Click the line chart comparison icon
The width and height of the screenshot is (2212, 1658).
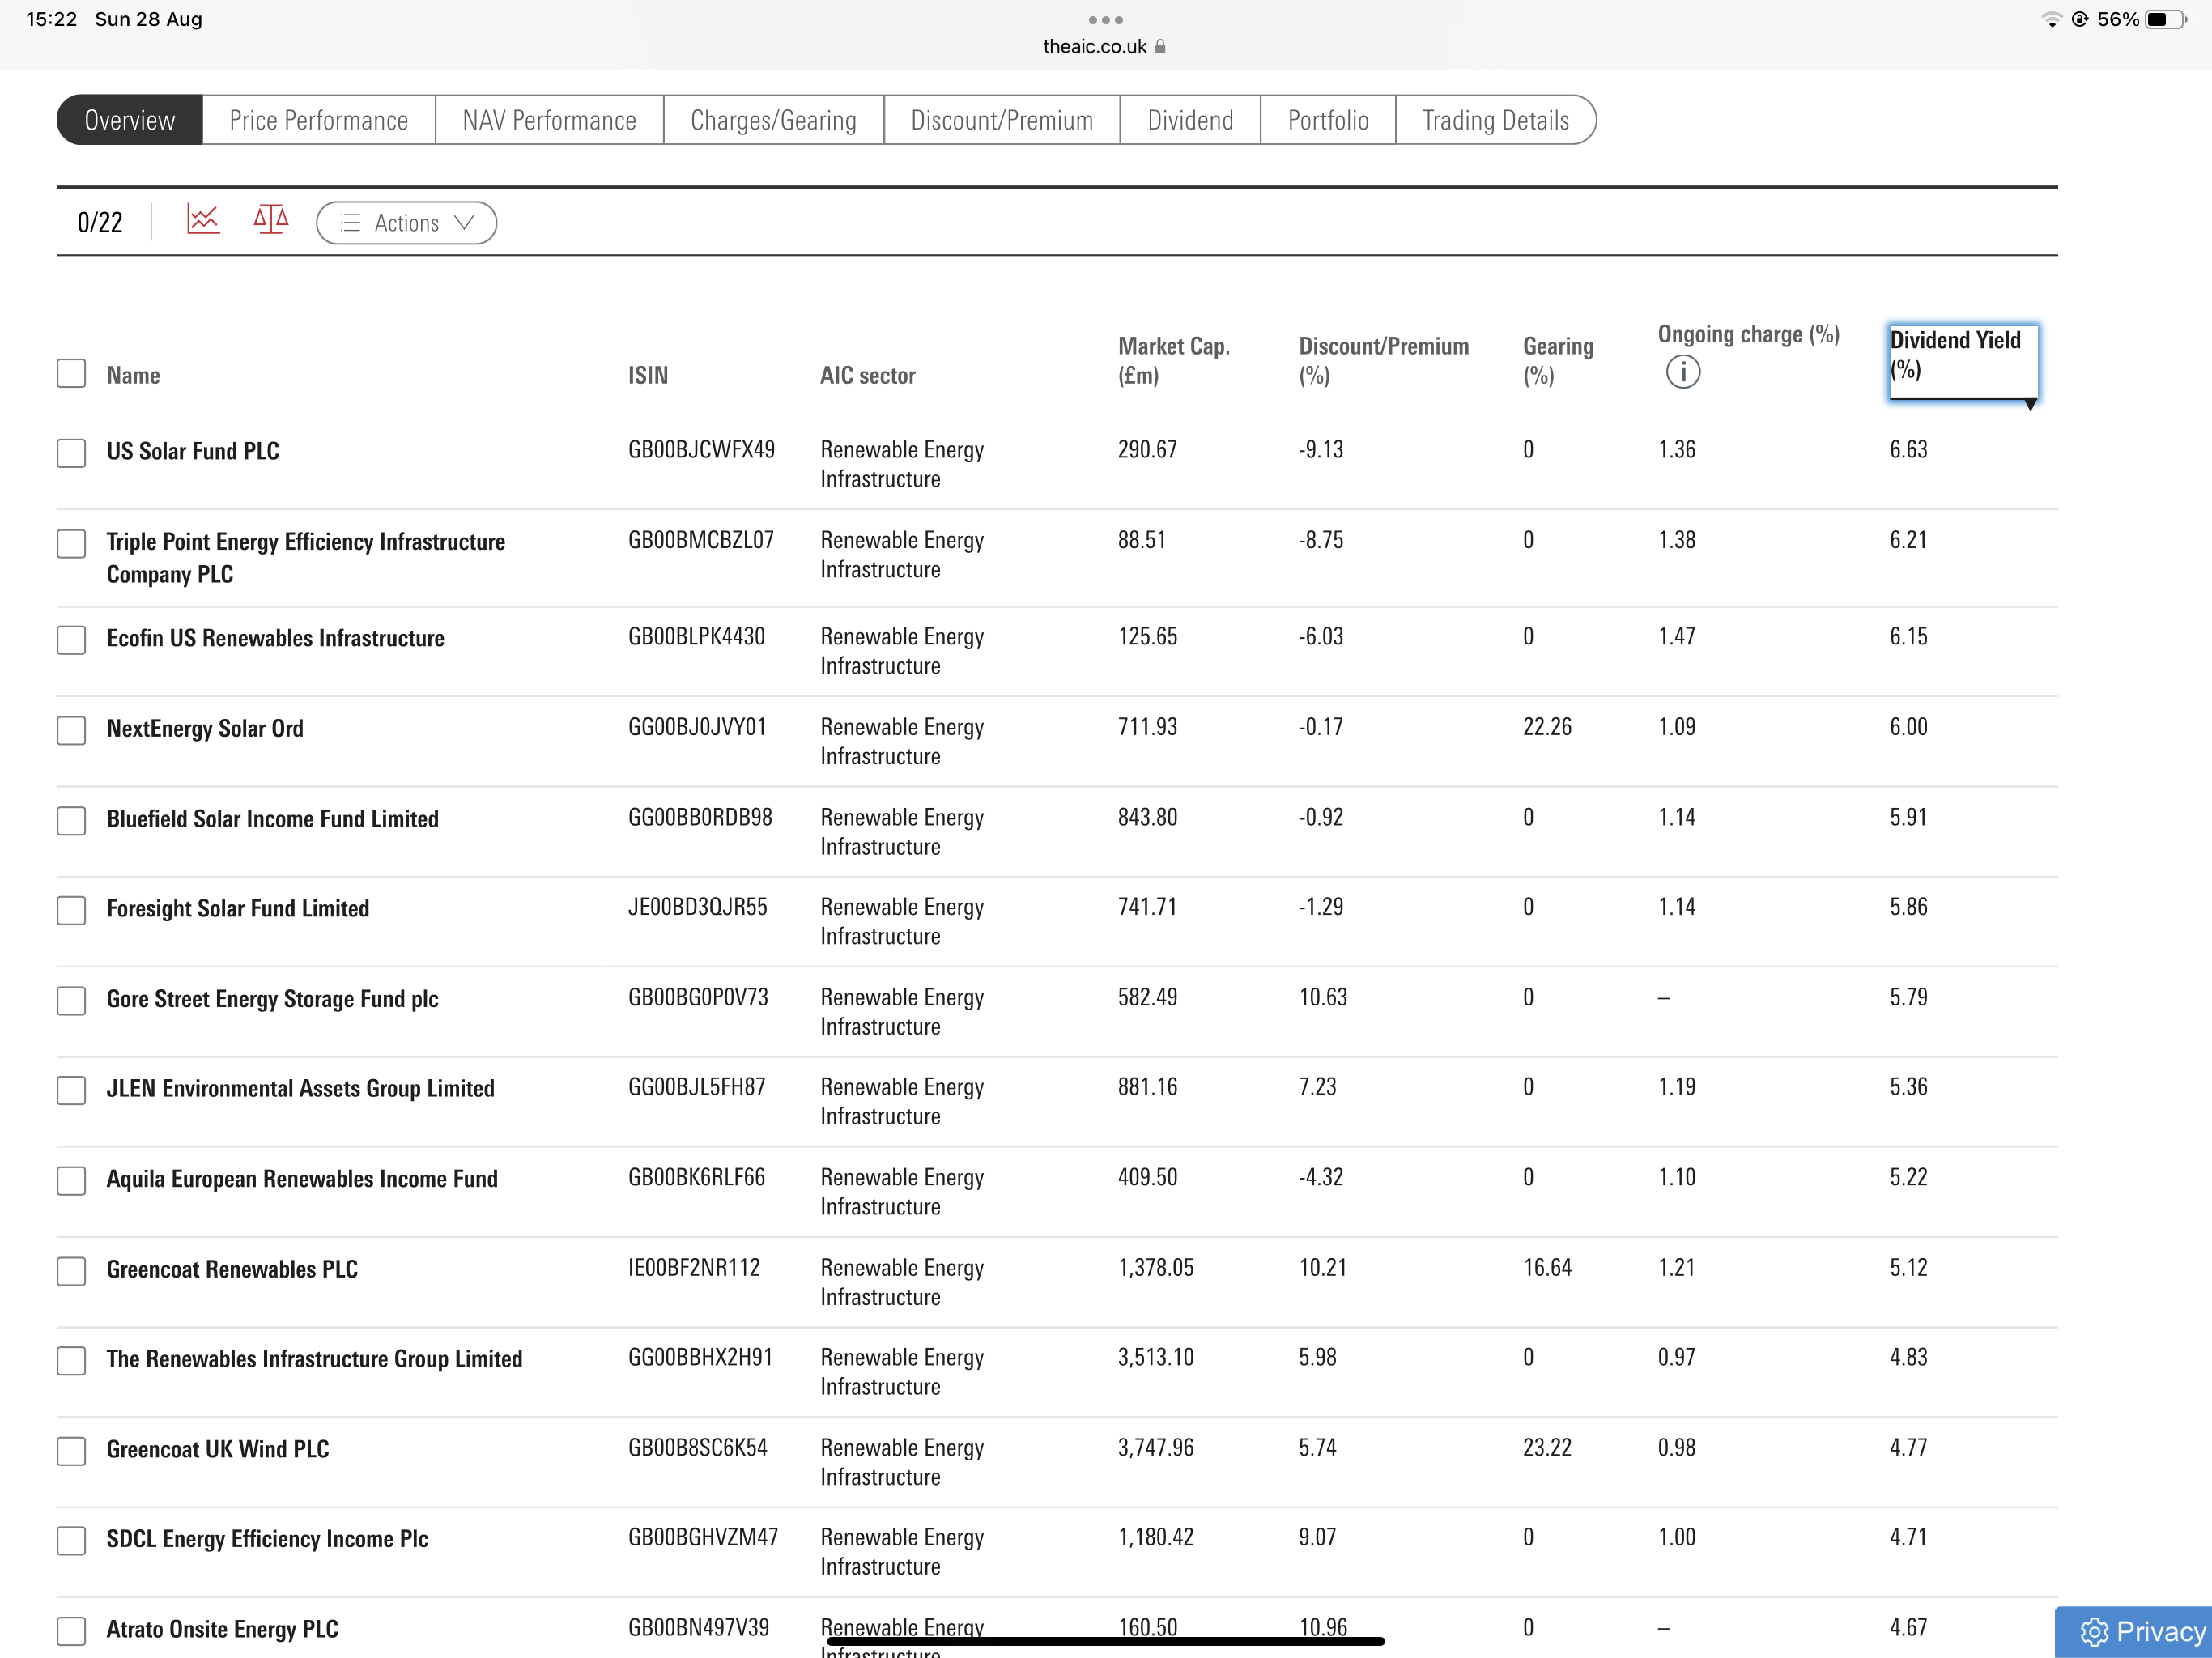coord(203,220)
